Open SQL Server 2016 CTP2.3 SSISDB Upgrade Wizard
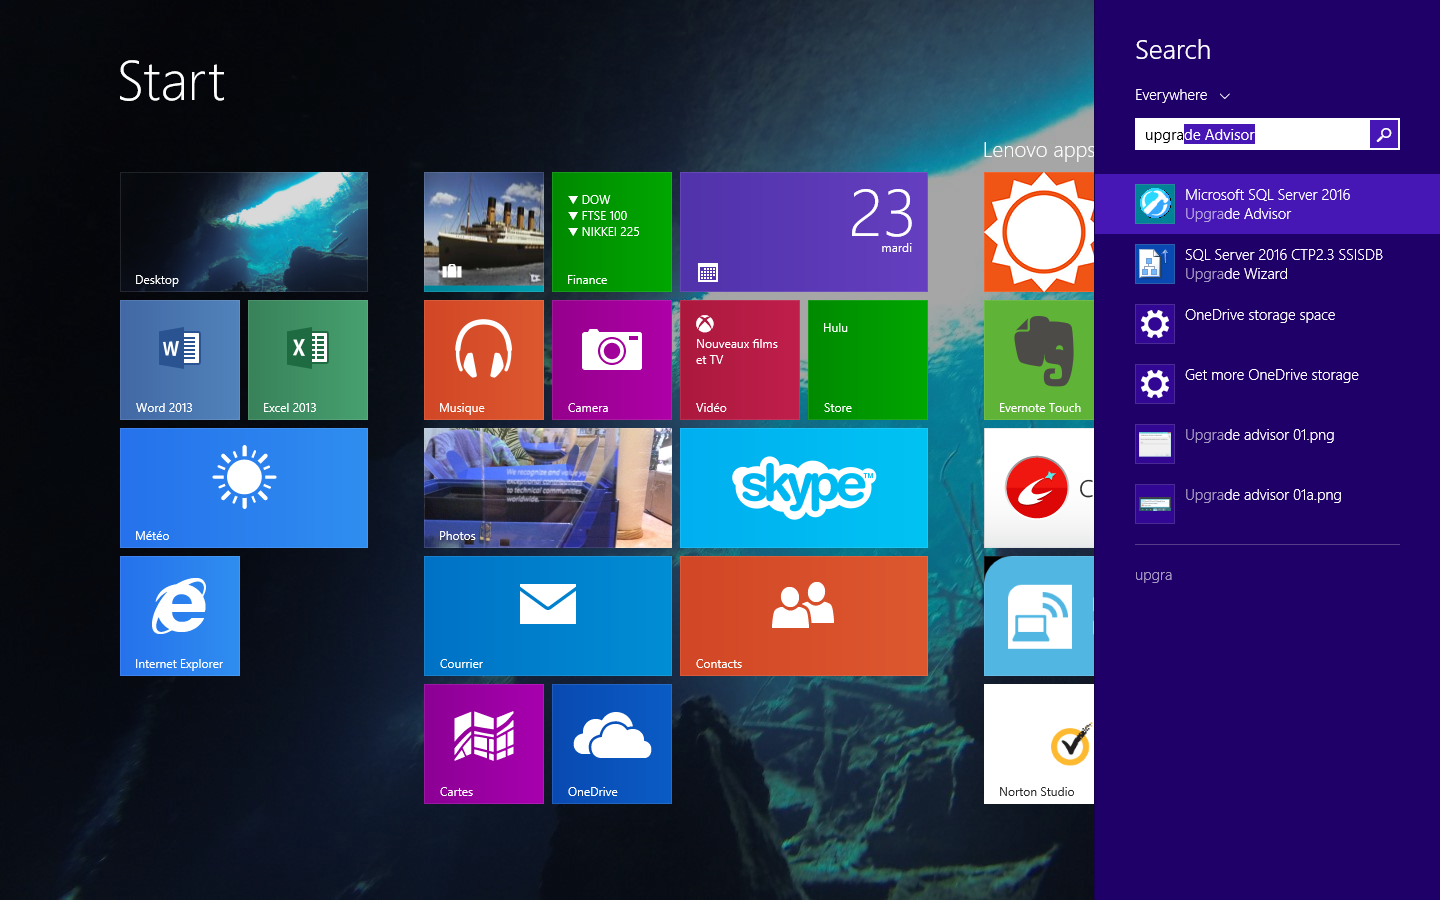The width and height of the screenshot is (1440, 900). (1267, 264)
